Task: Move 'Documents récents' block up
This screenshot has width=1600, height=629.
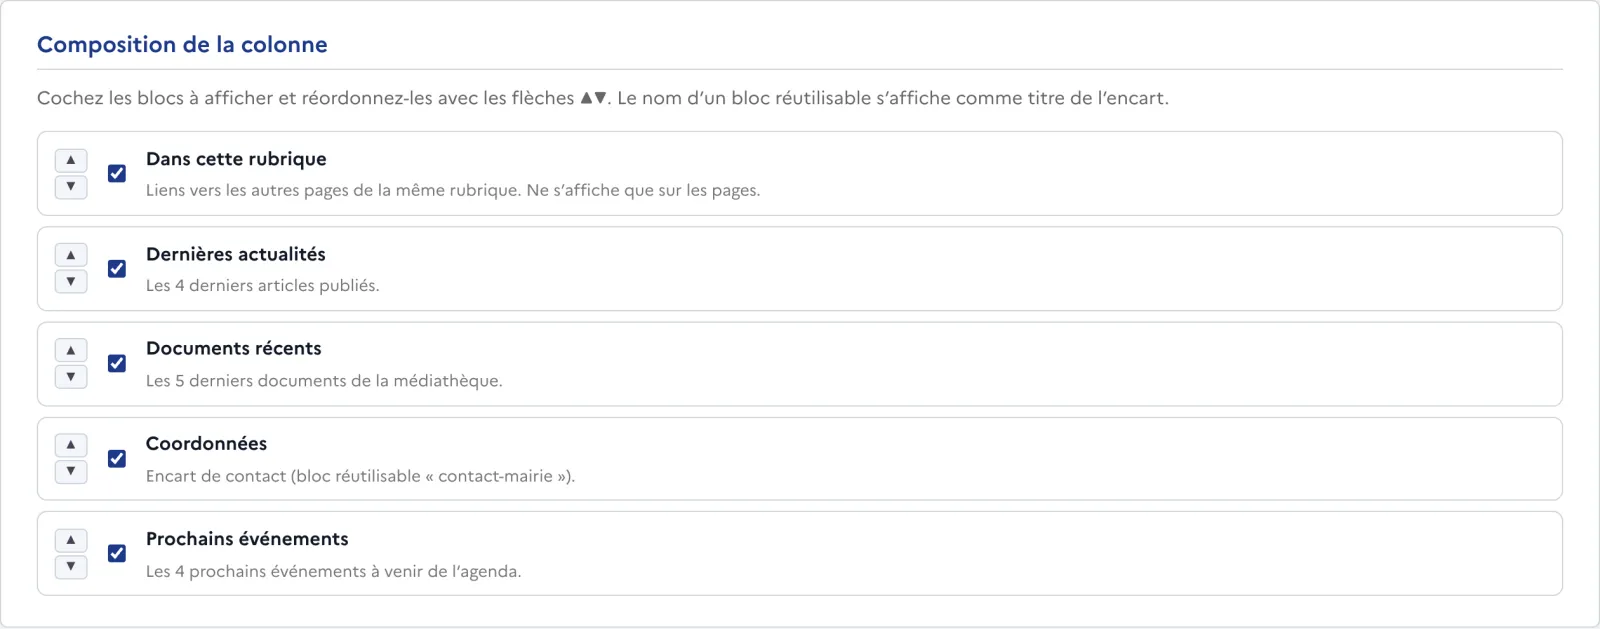Action: point(71,350)
